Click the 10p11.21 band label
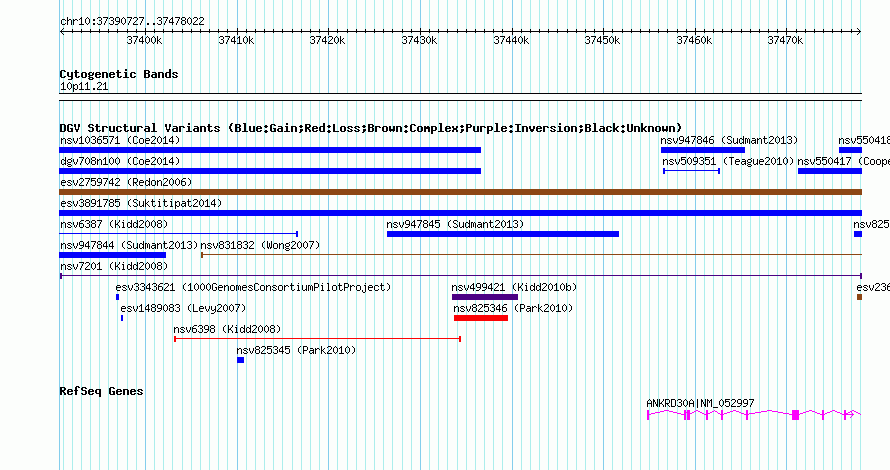The width and height of the screenshot is (890, 470). click(84, 87)
